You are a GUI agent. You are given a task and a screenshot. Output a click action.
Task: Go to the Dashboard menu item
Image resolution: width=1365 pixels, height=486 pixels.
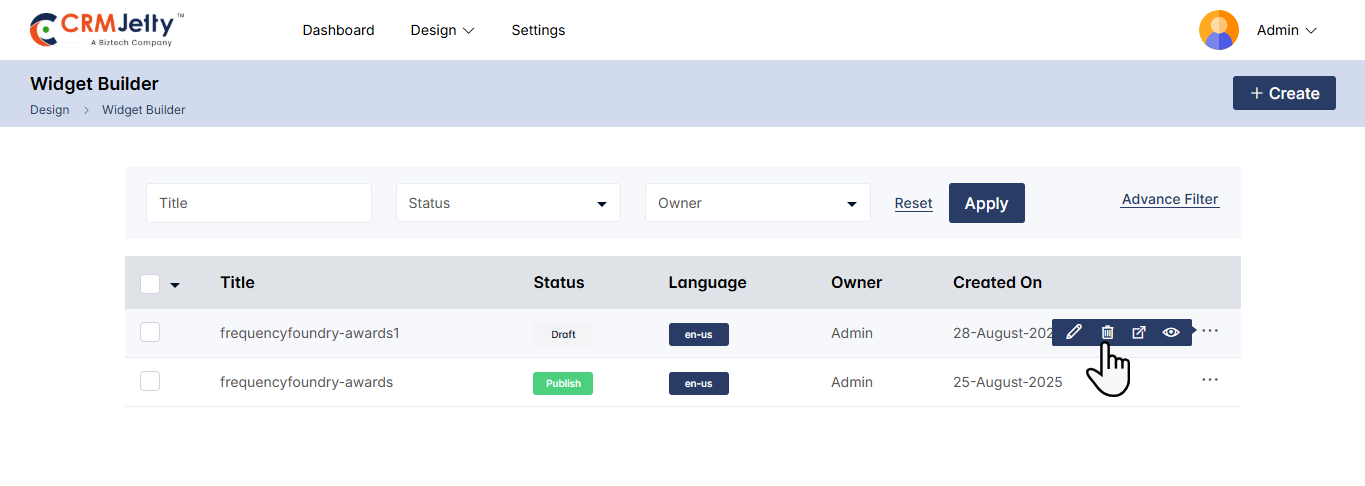[338, 30]
